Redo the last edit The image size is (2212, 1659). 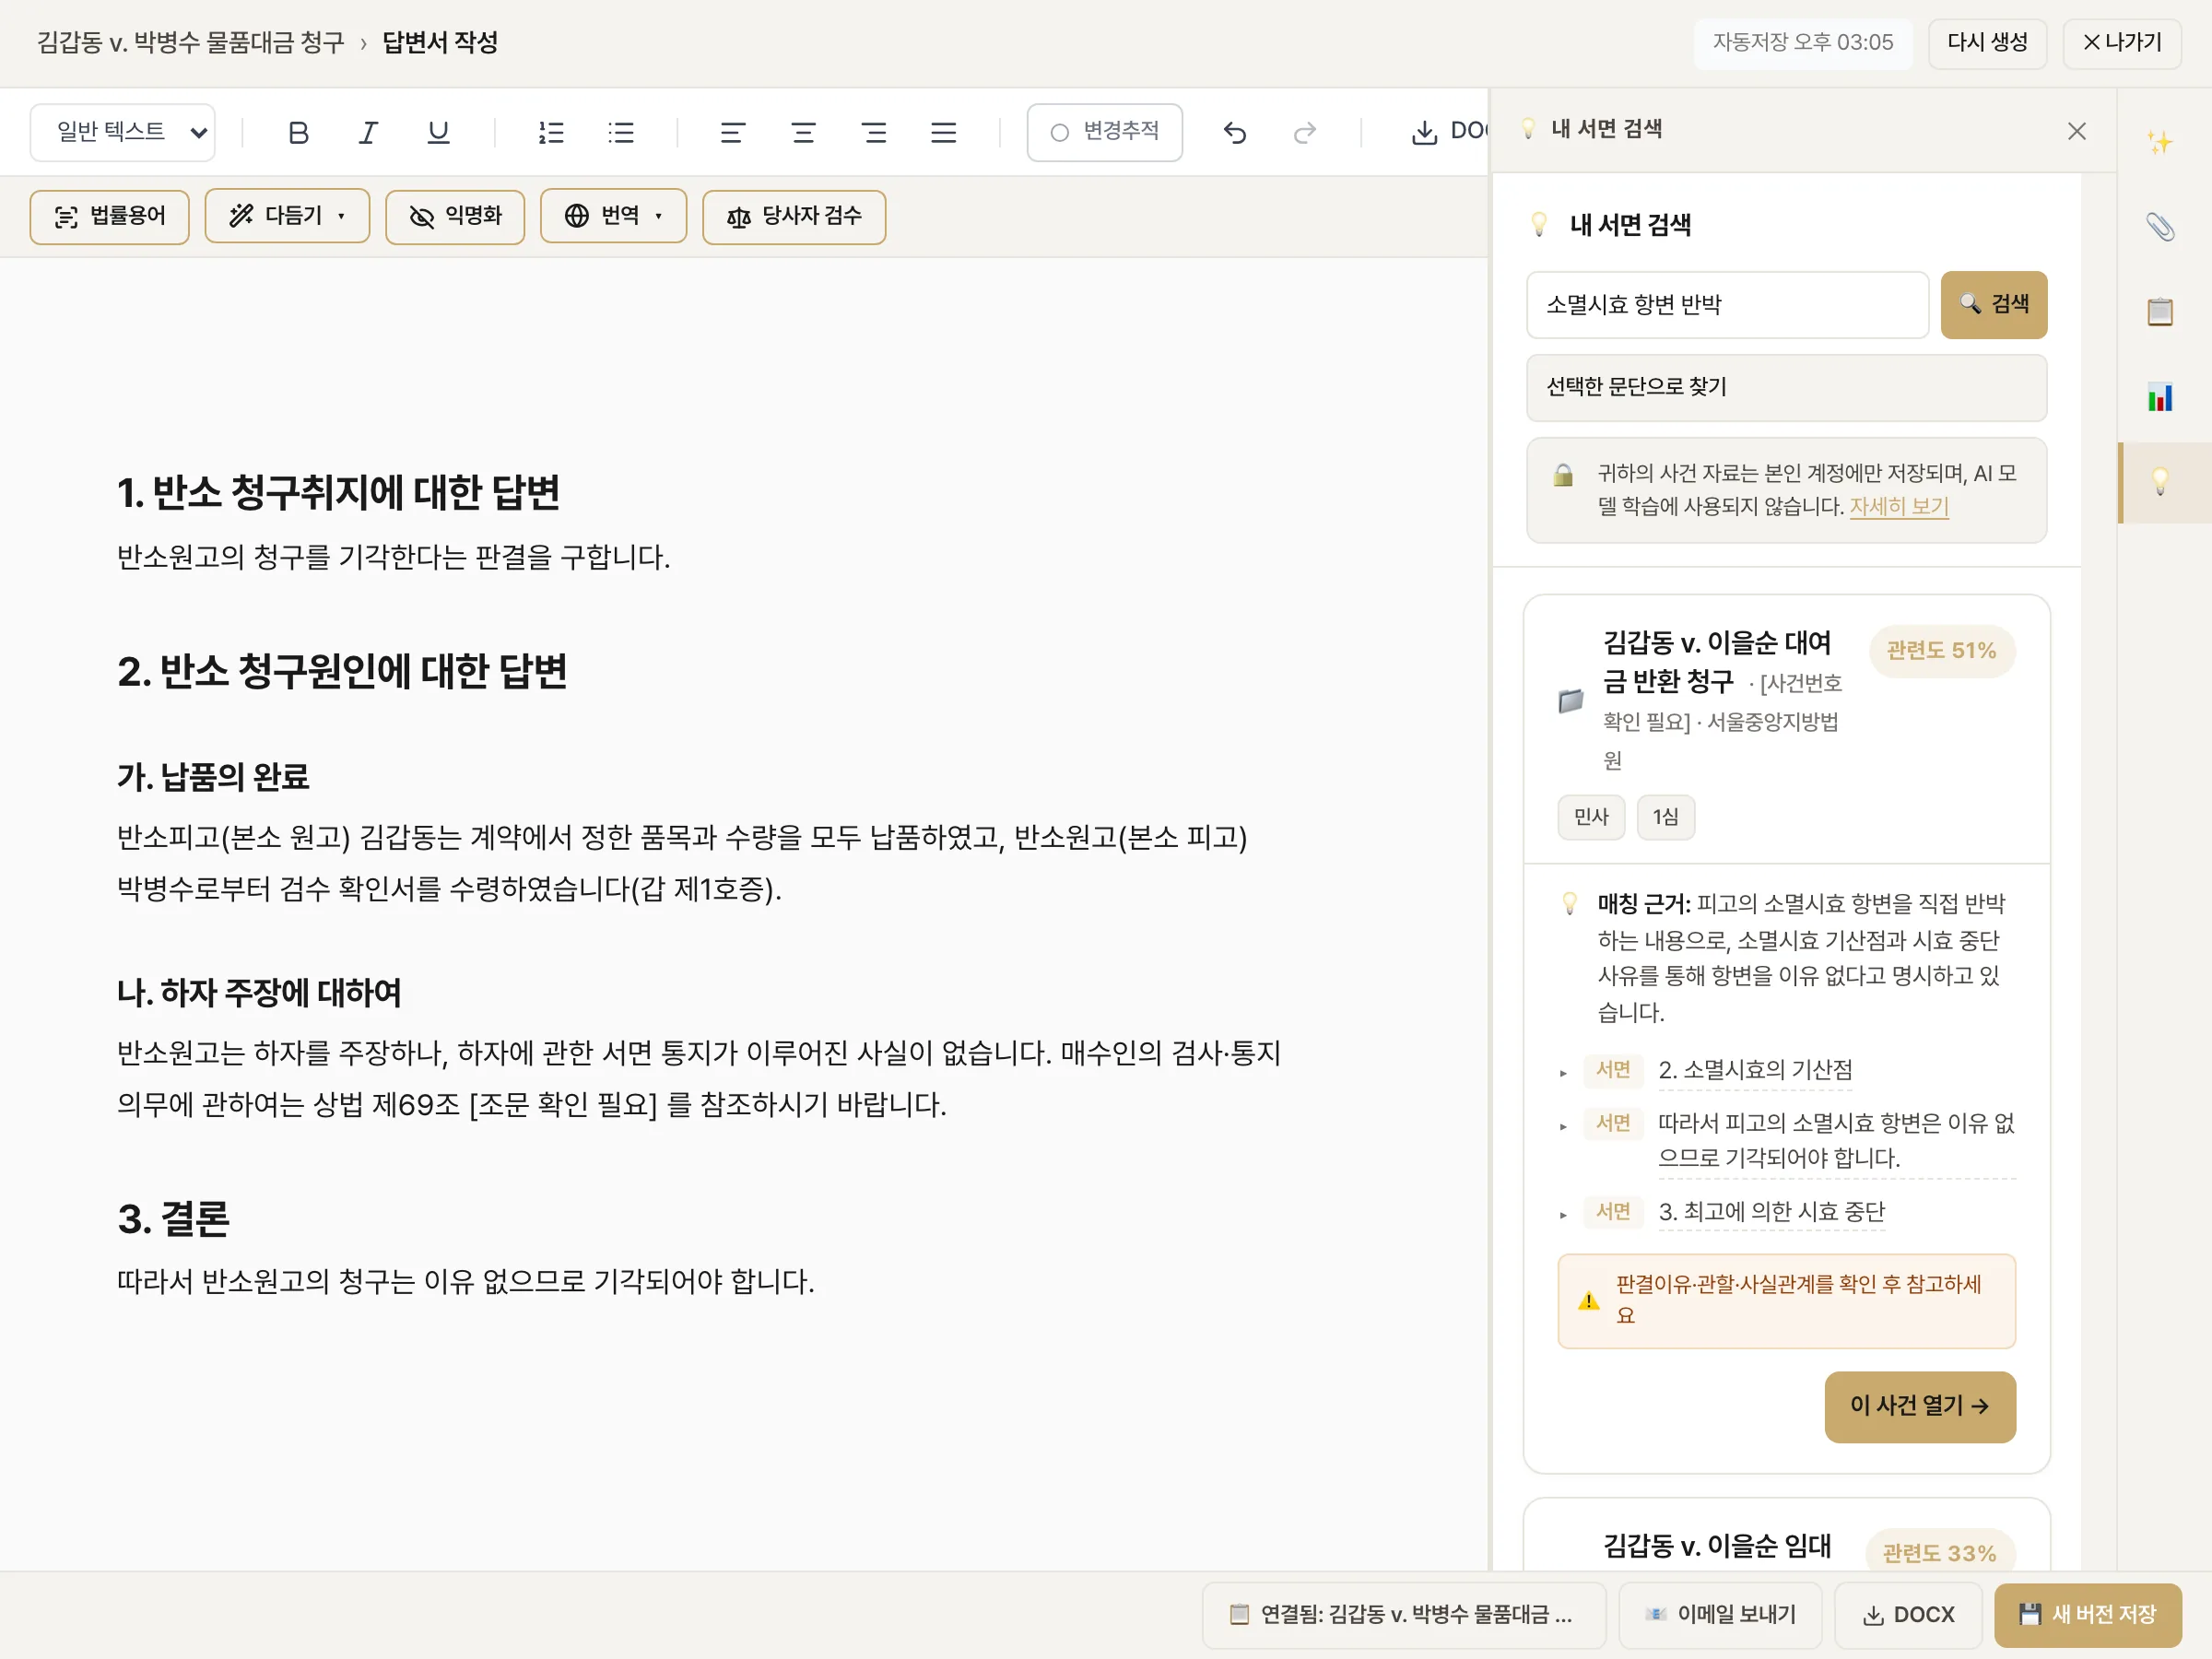coord(1305,133)
